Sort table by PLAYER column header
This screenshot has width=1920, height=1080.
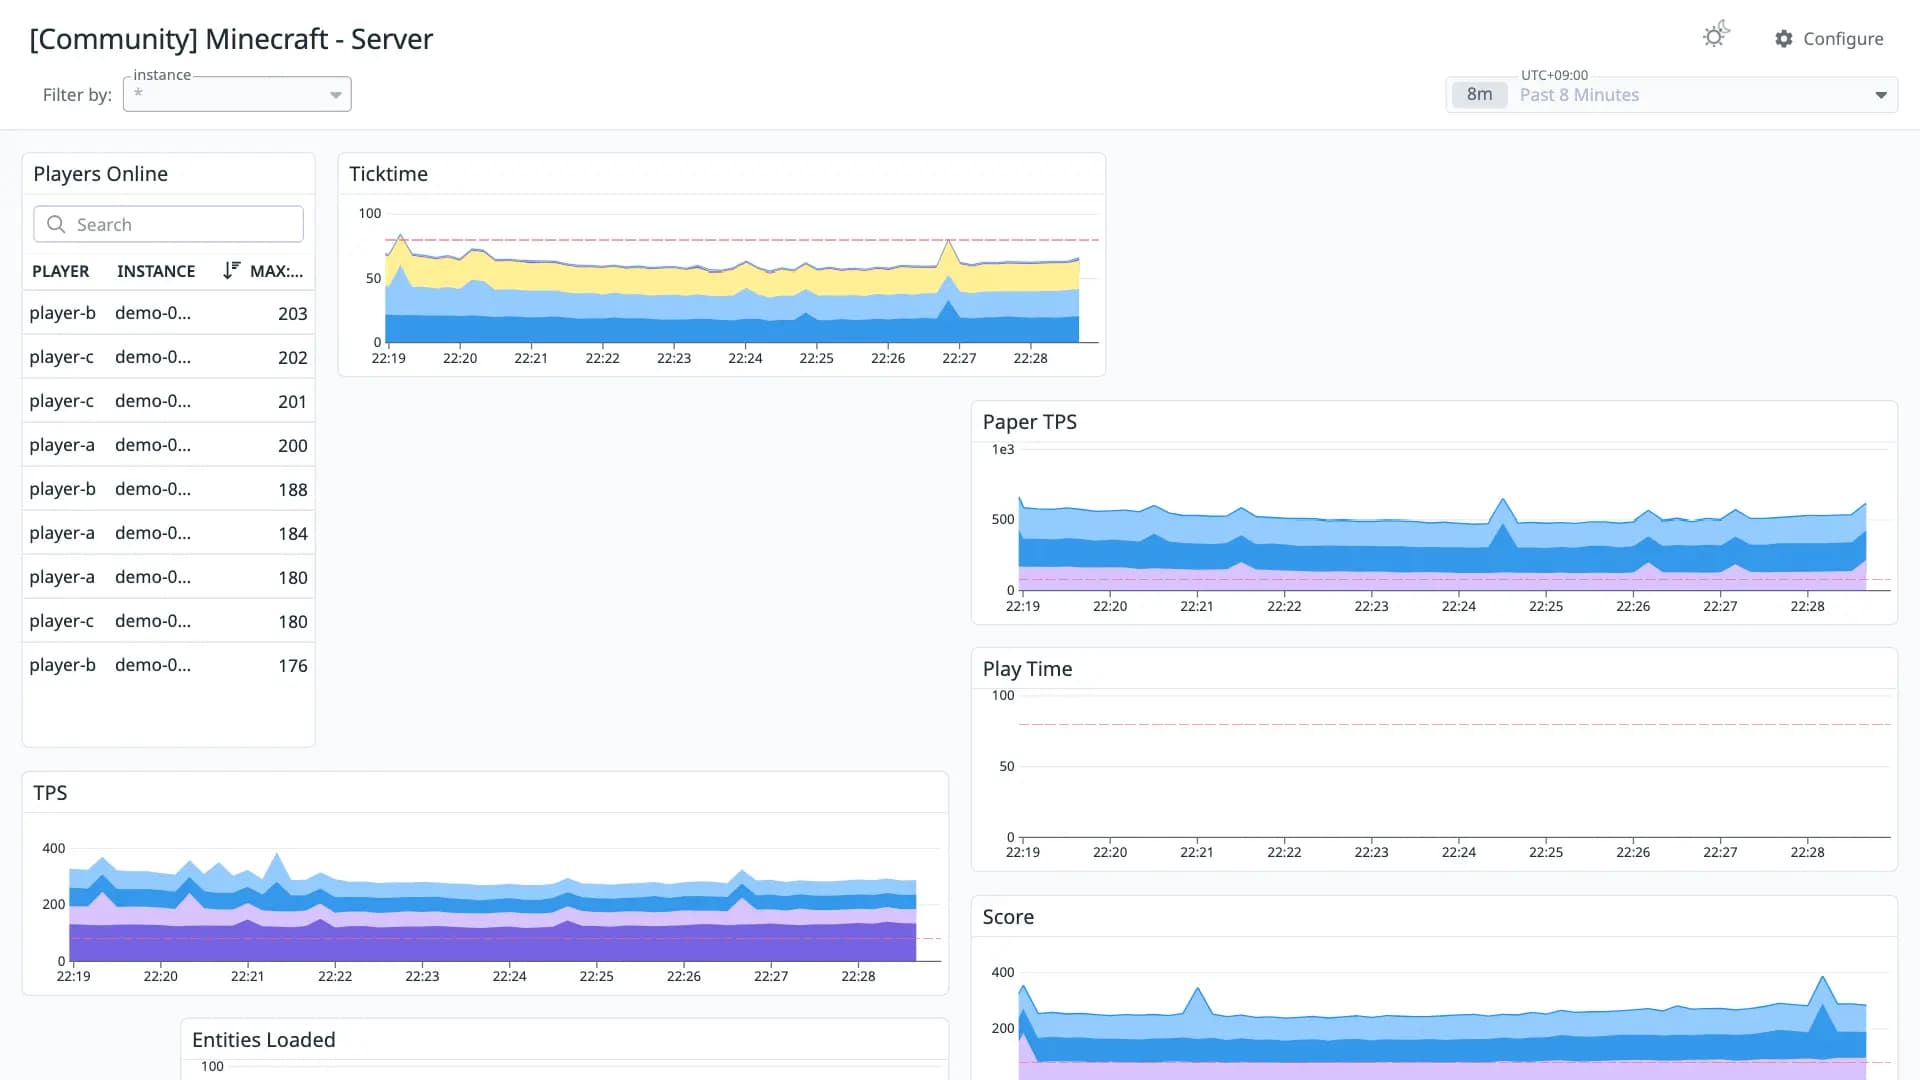(x=60, y=271)
